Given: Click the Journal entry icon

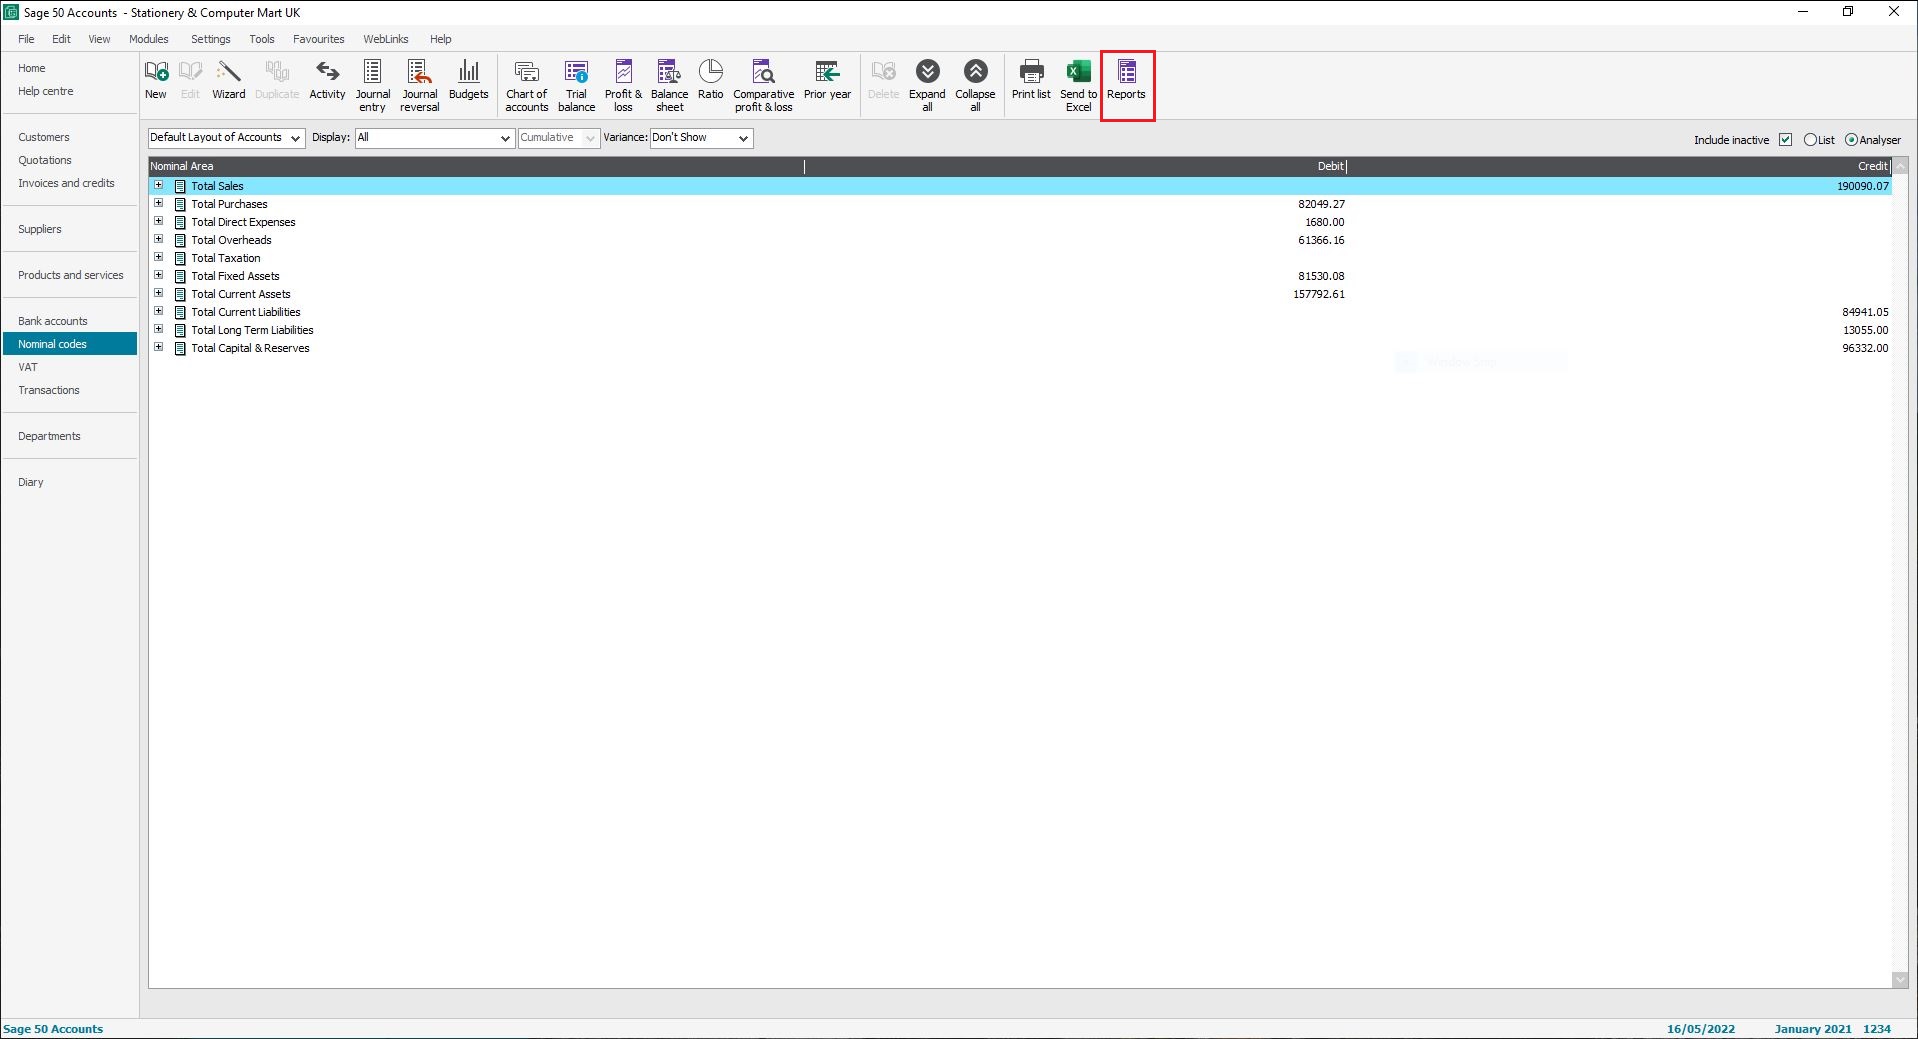Looking at the screenshot, I should click(372, 85).
